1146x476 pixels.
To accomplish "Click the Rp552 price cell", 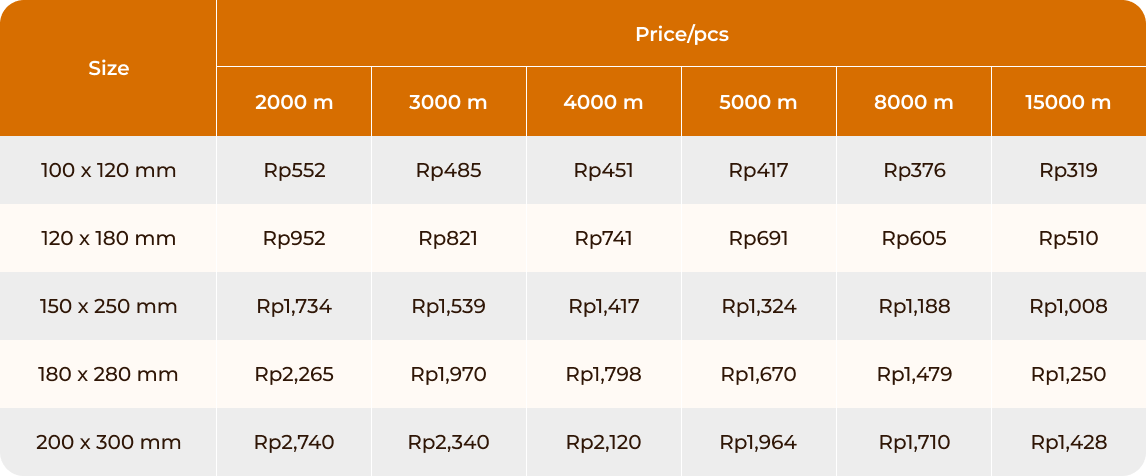I will coord(294,170).
